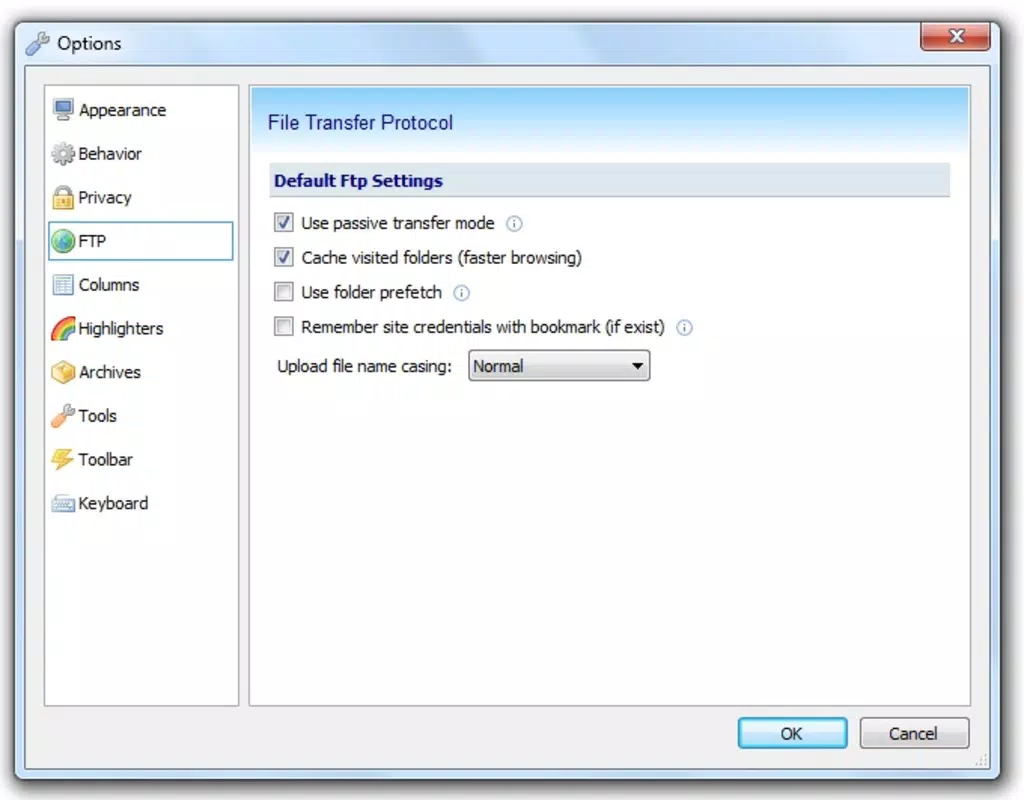Click the Keyboard icon in sidebar

[x=63, y=504]
